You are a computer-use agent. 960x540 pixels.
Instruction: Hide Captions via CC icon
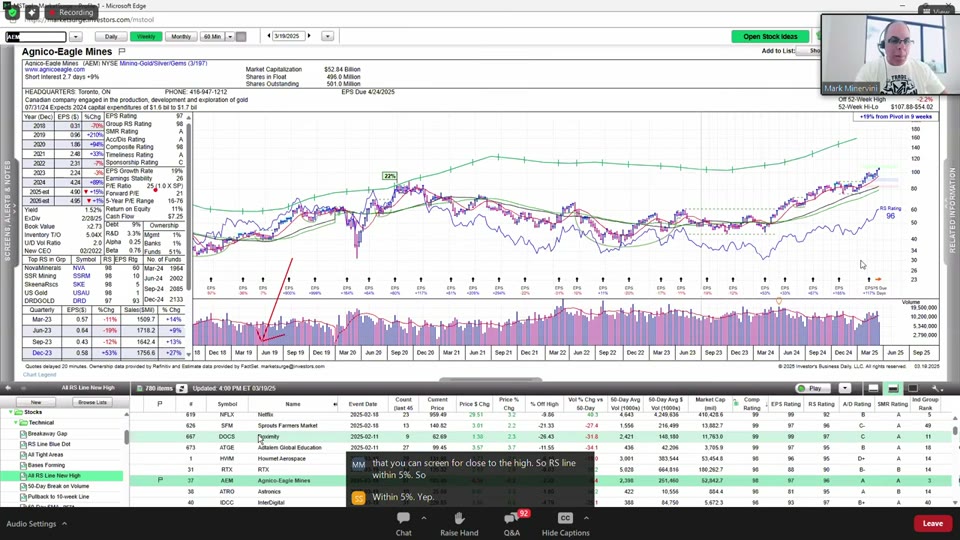coord(565,524)
